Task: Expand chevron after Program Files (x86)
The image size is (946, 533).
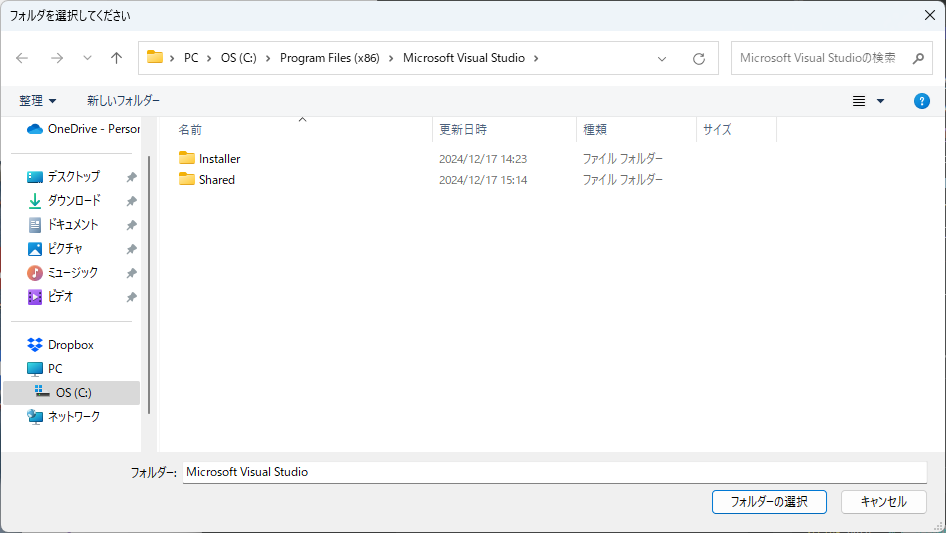Action: (391, 58)
